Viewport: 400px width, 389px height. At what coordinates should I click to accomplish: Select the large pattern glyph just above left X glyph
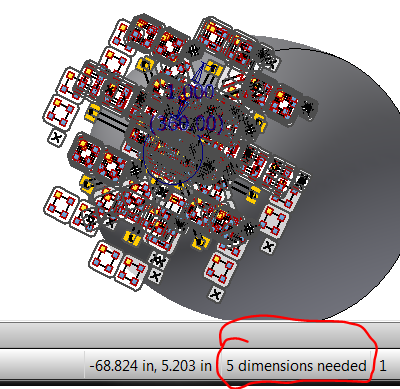pyautogui.click(x=61, y=111)
